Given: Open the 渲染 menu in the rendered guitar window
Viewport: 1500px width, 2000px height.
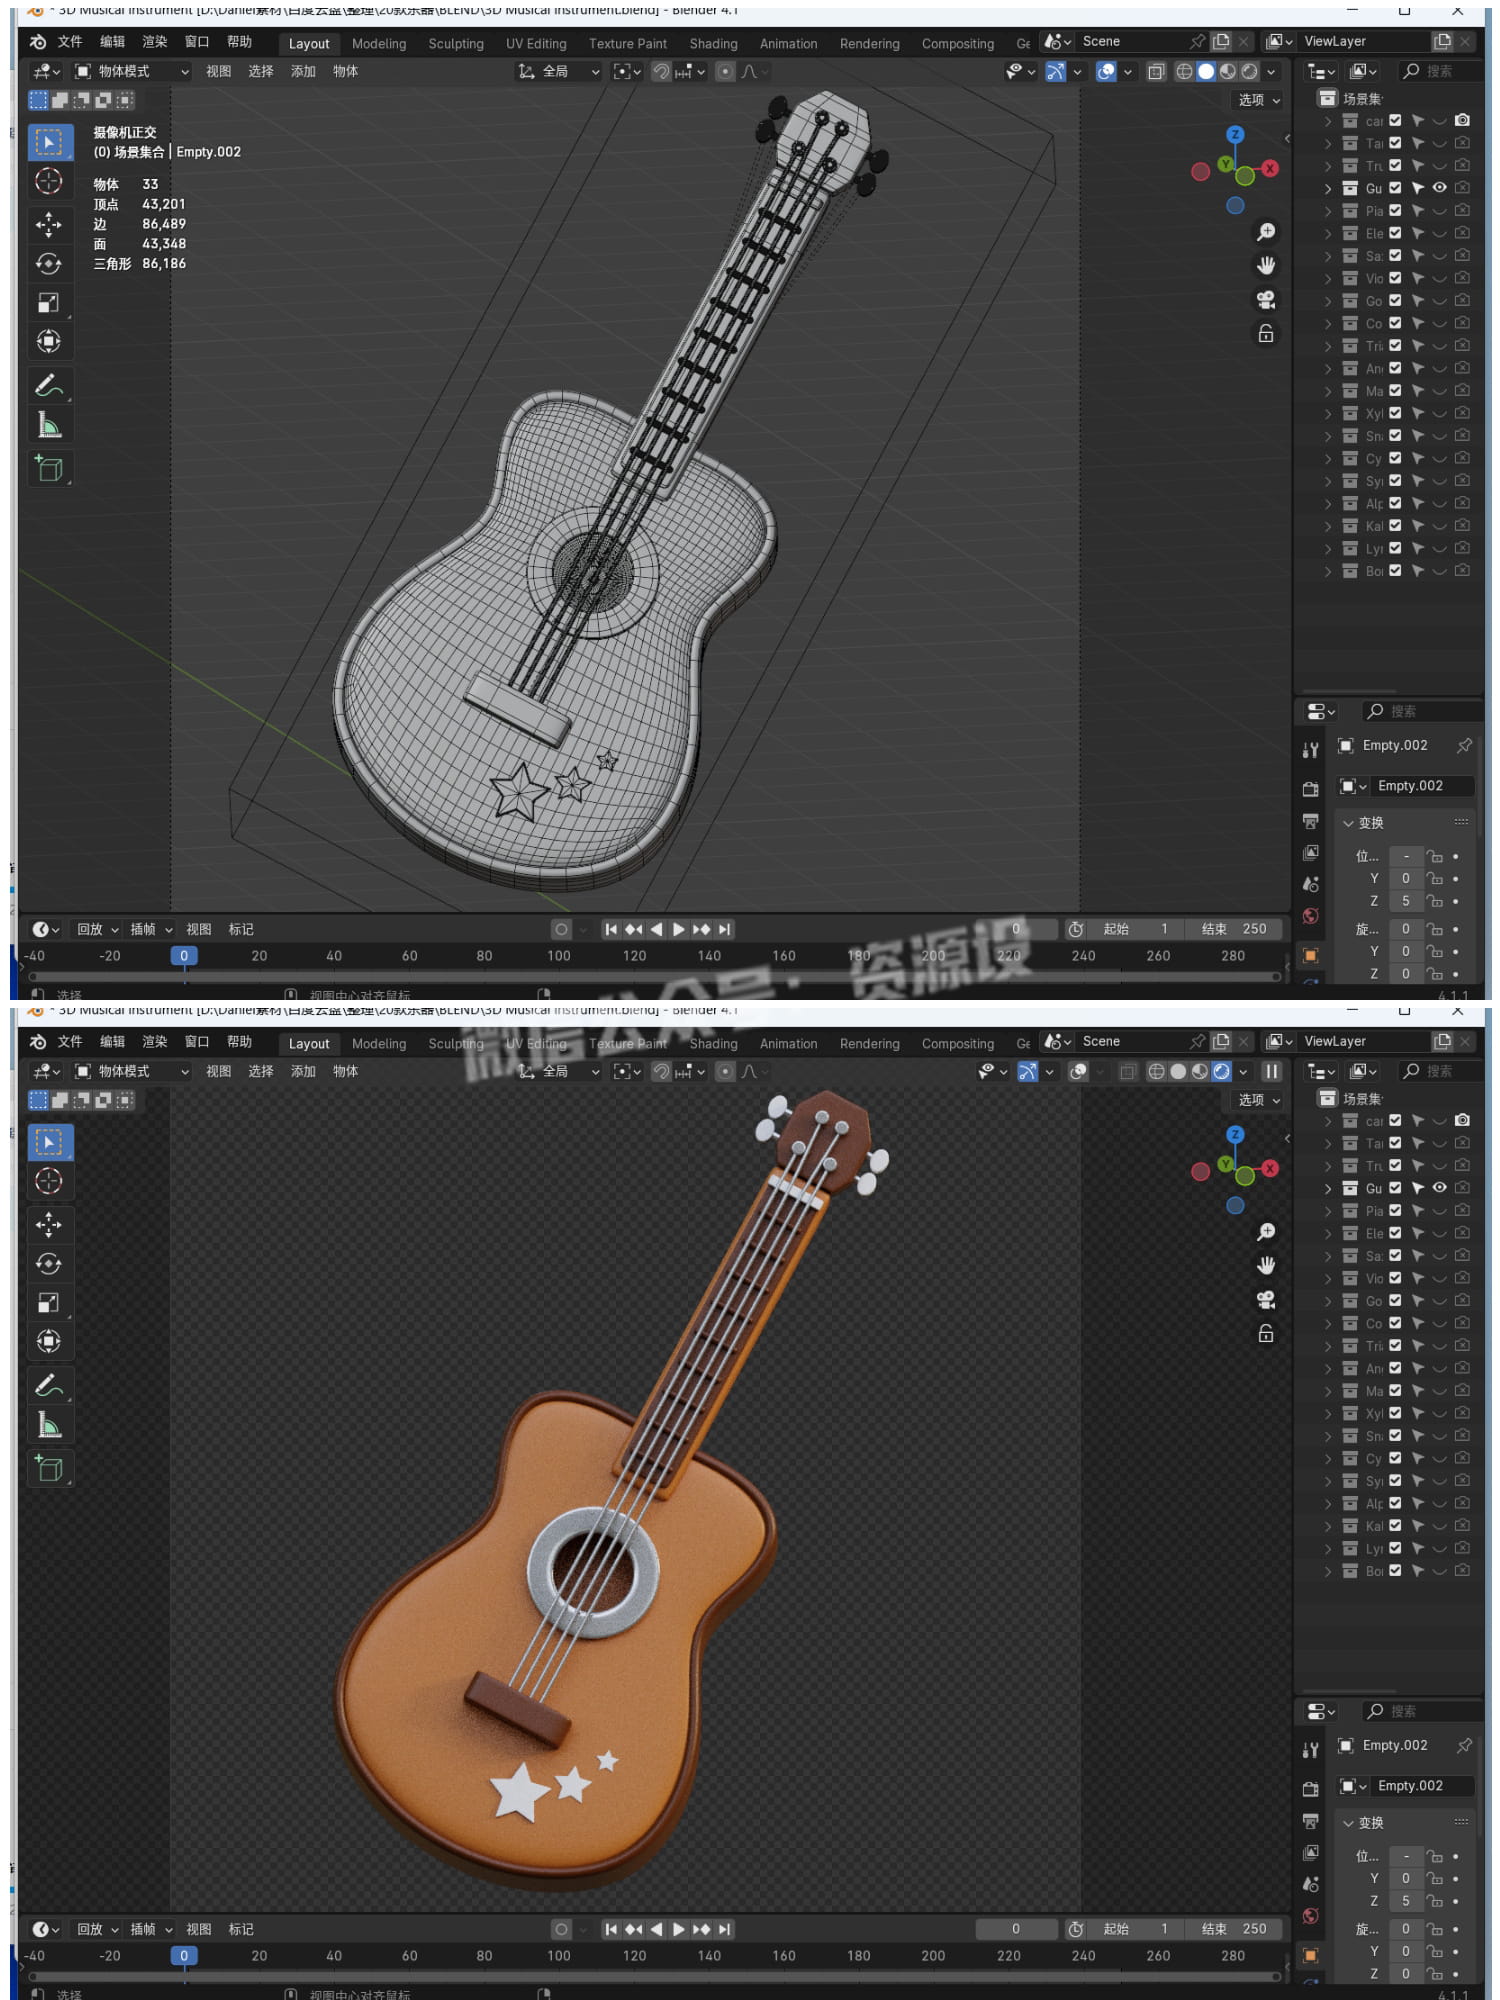Looking at the screenshot, I should click(x=154, y=1041).
